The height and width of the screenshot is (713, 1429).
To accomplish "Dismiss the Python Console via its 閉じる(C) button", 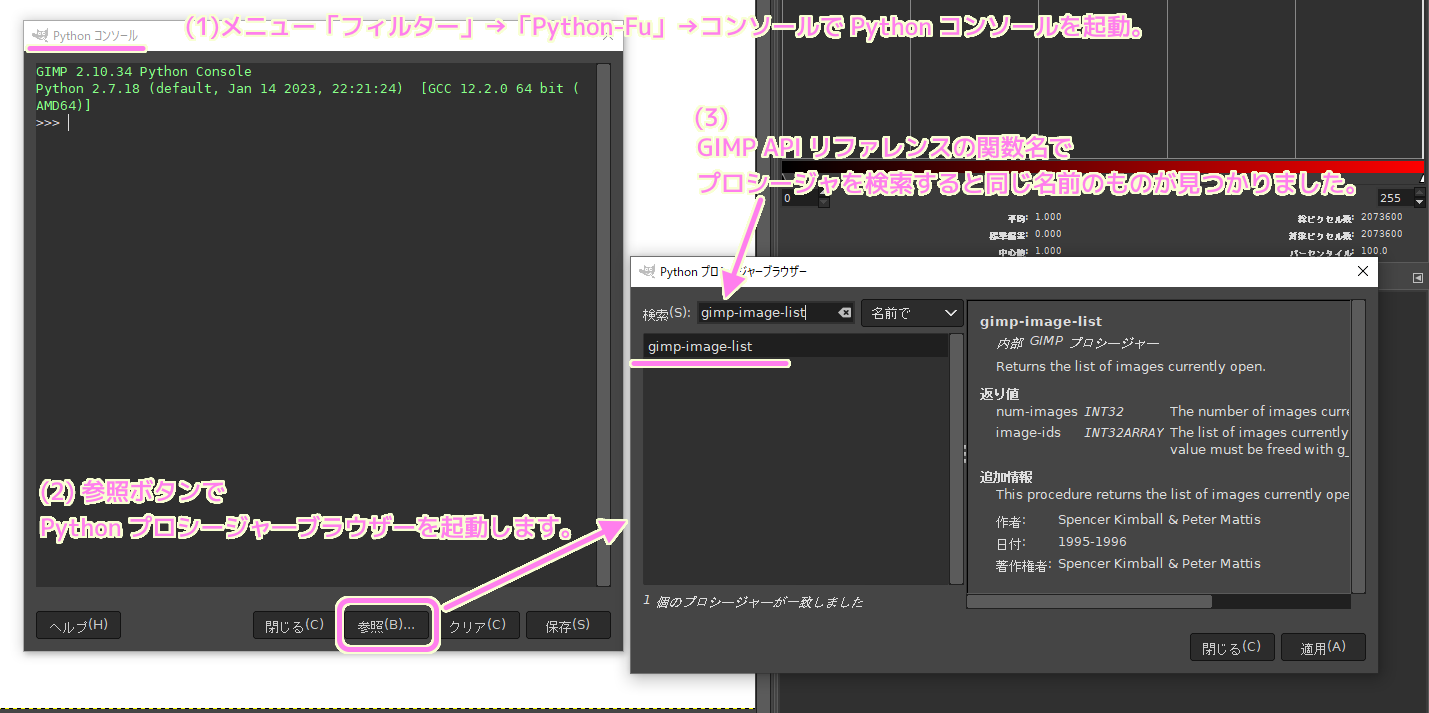I will click(291, 625).
